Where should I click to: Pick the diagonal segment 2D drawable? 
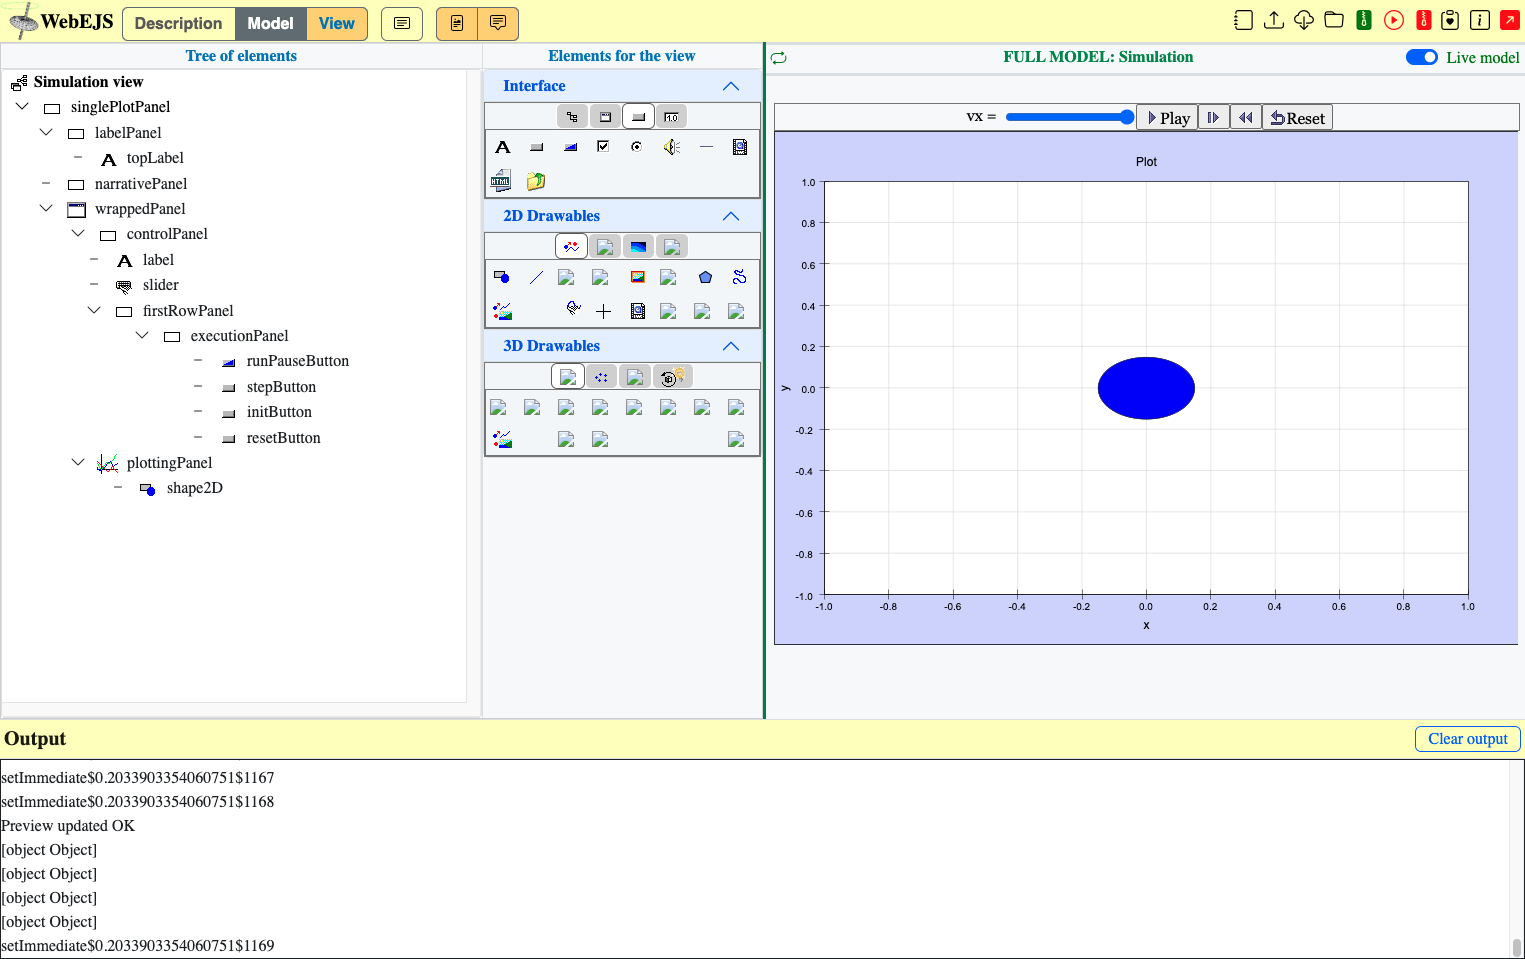[x=536, y=277]
